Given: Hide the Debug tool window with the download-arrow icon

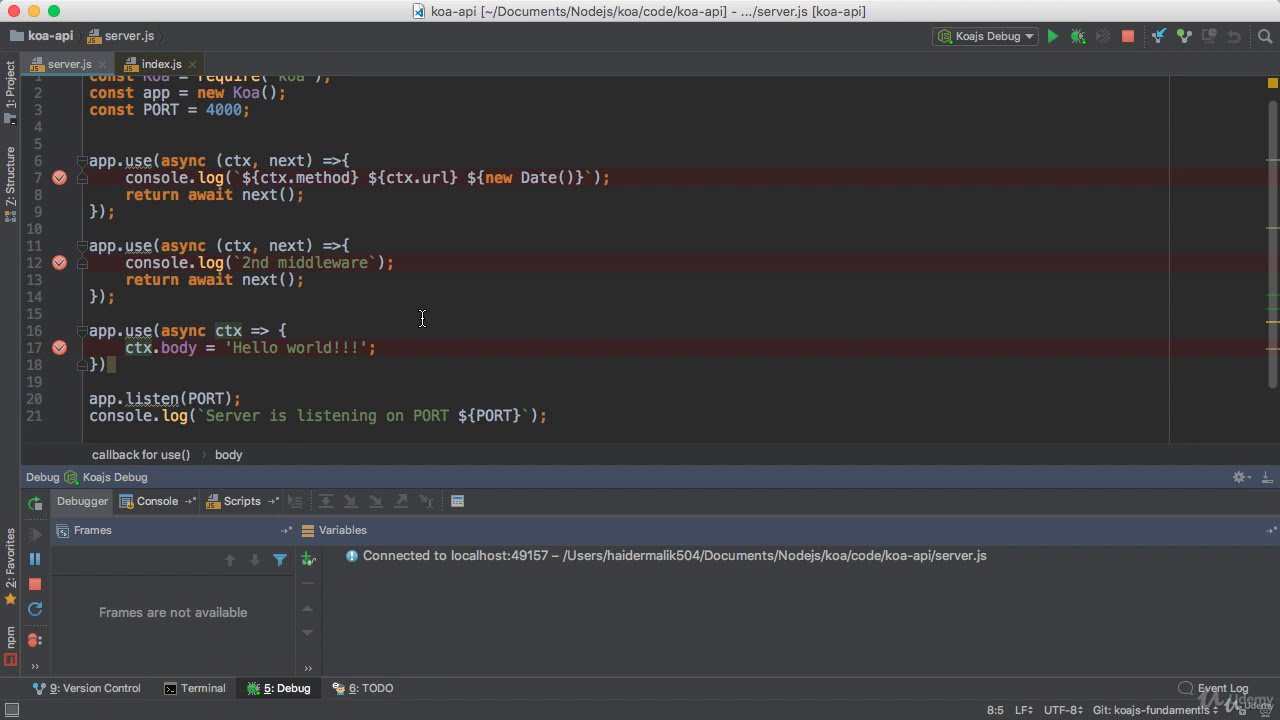Looking at the screenshot, I should point(1266,478).
